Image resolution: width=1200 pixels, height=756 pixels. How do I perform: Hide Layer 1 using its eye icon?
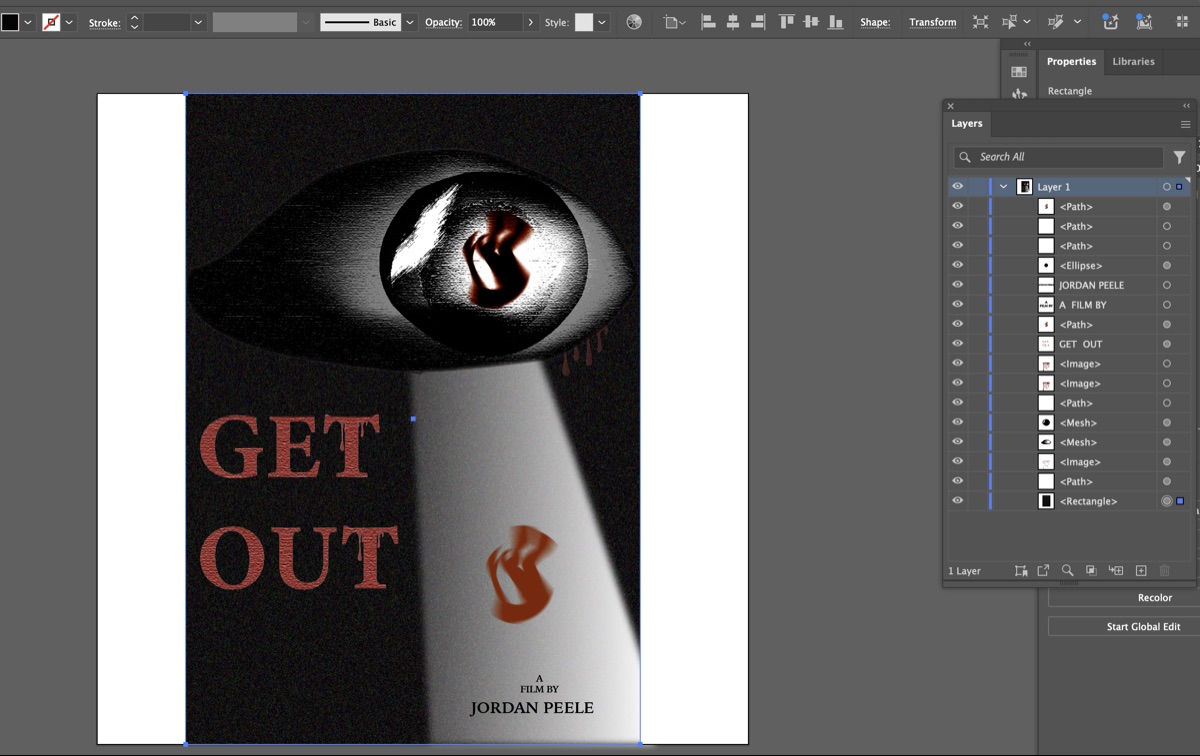pyautogui.click(x=957, y=187)
